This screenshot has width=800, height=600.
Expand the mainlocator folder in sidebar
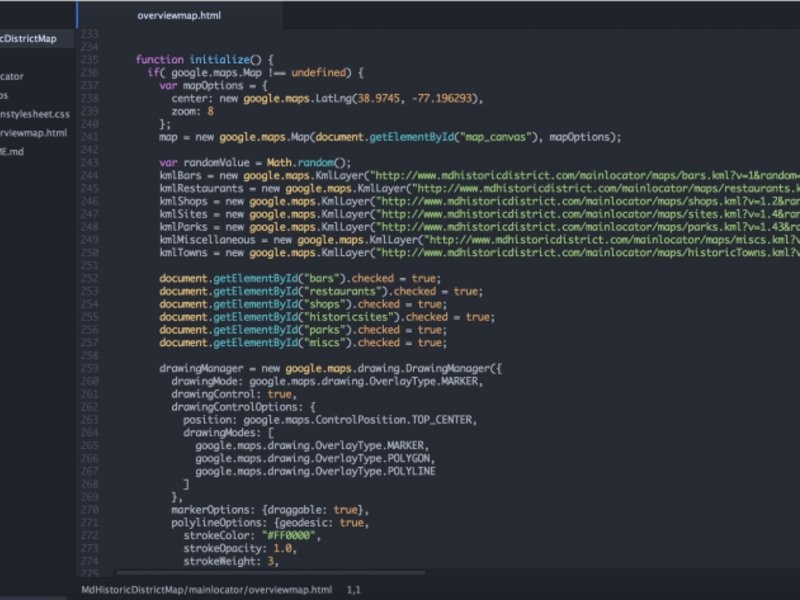pos(14,76)
